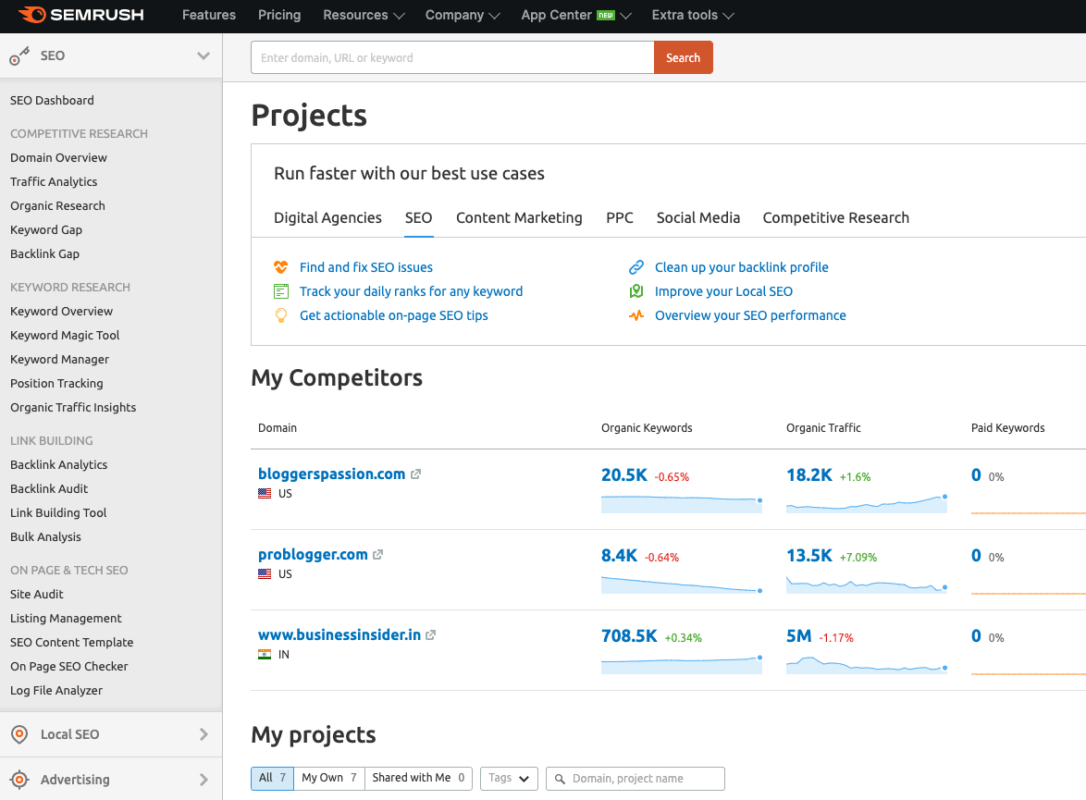Expand the Local SEO section arrow
This screenshot has width=1086, height=800.
tap(204, 734)
